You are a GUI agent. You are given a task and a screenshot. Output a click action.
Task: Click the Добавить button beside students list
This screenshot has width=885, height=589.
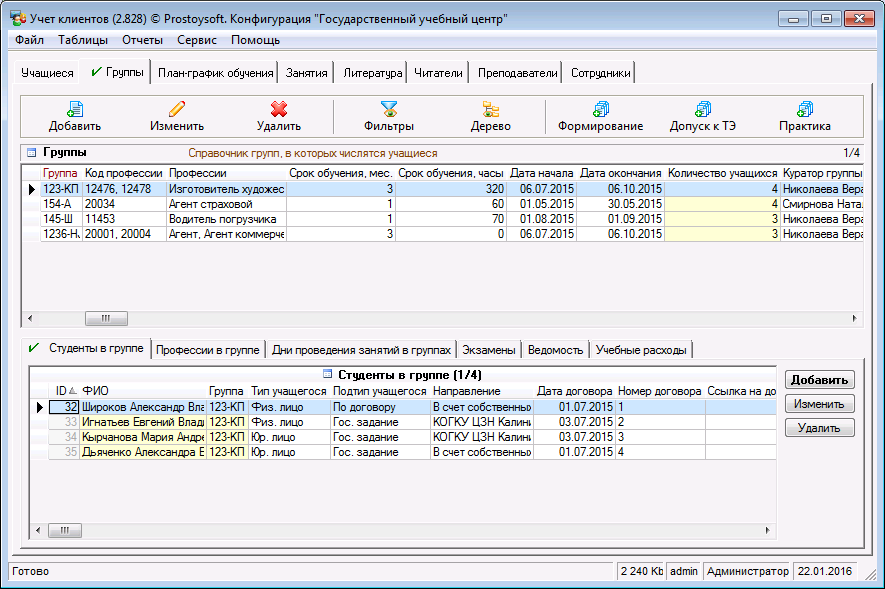tap(819, 380)
